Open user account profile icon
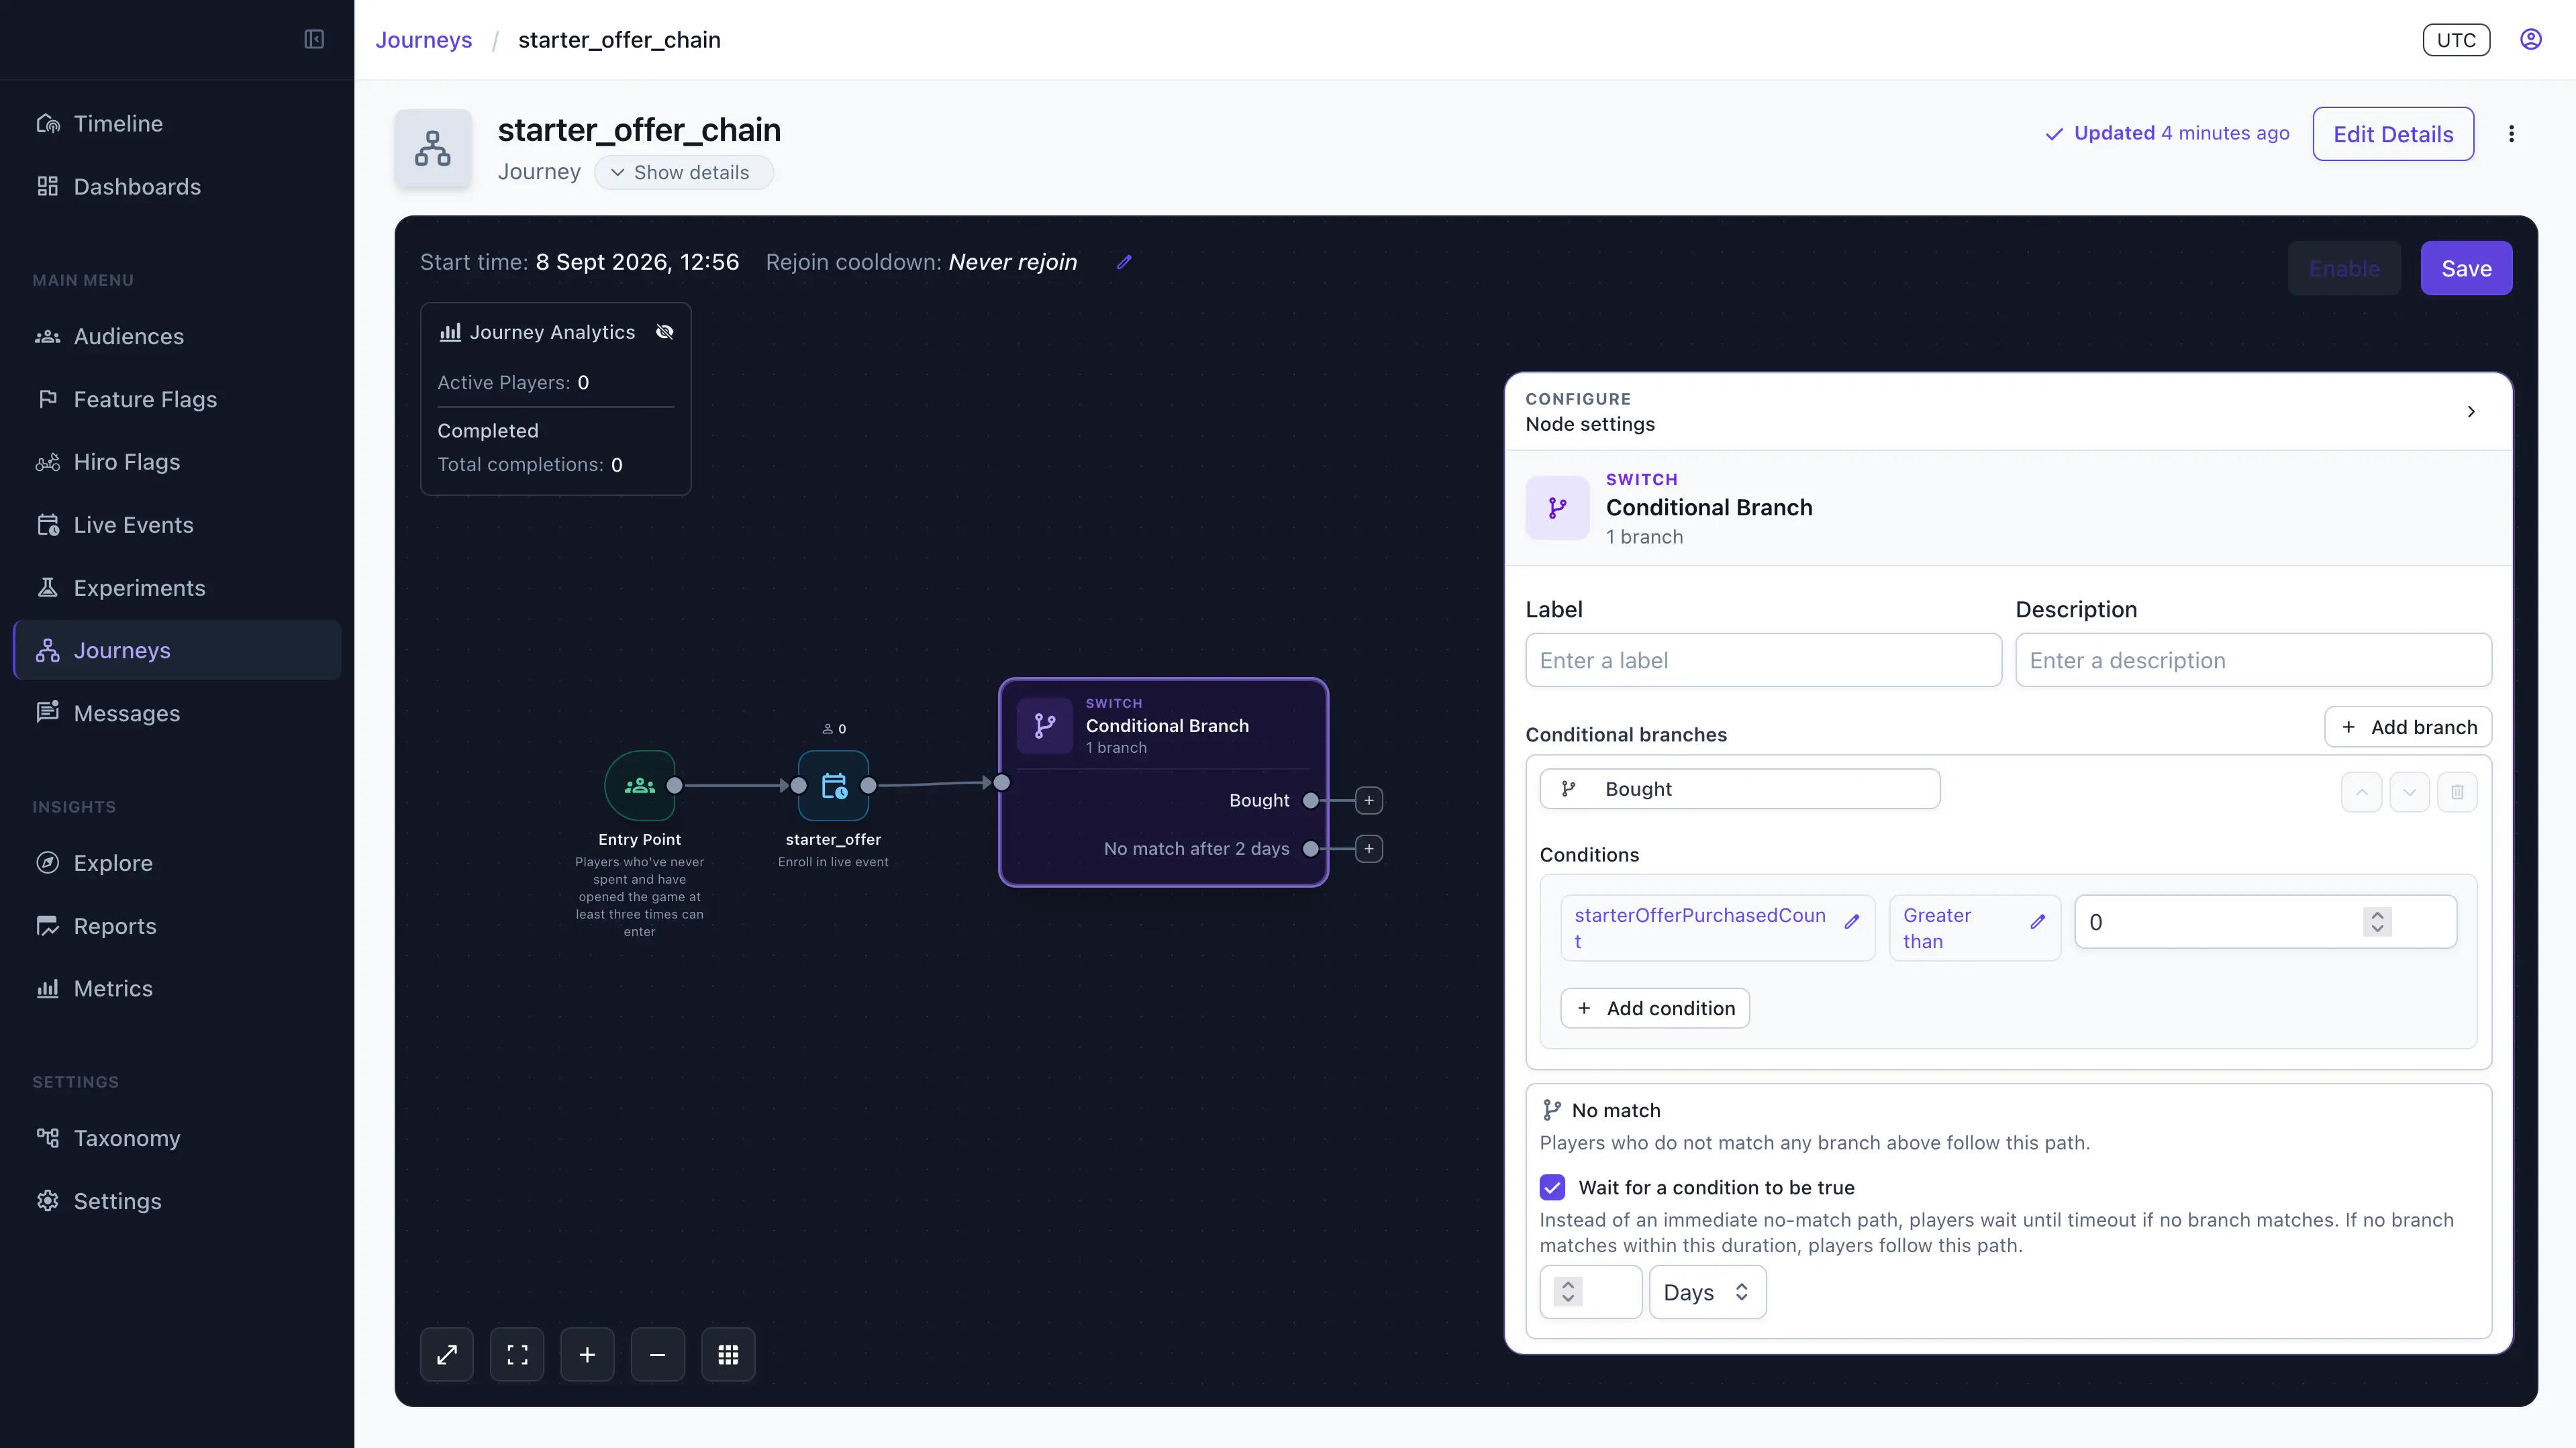 pyautogui.click(x=2530, y=39)
